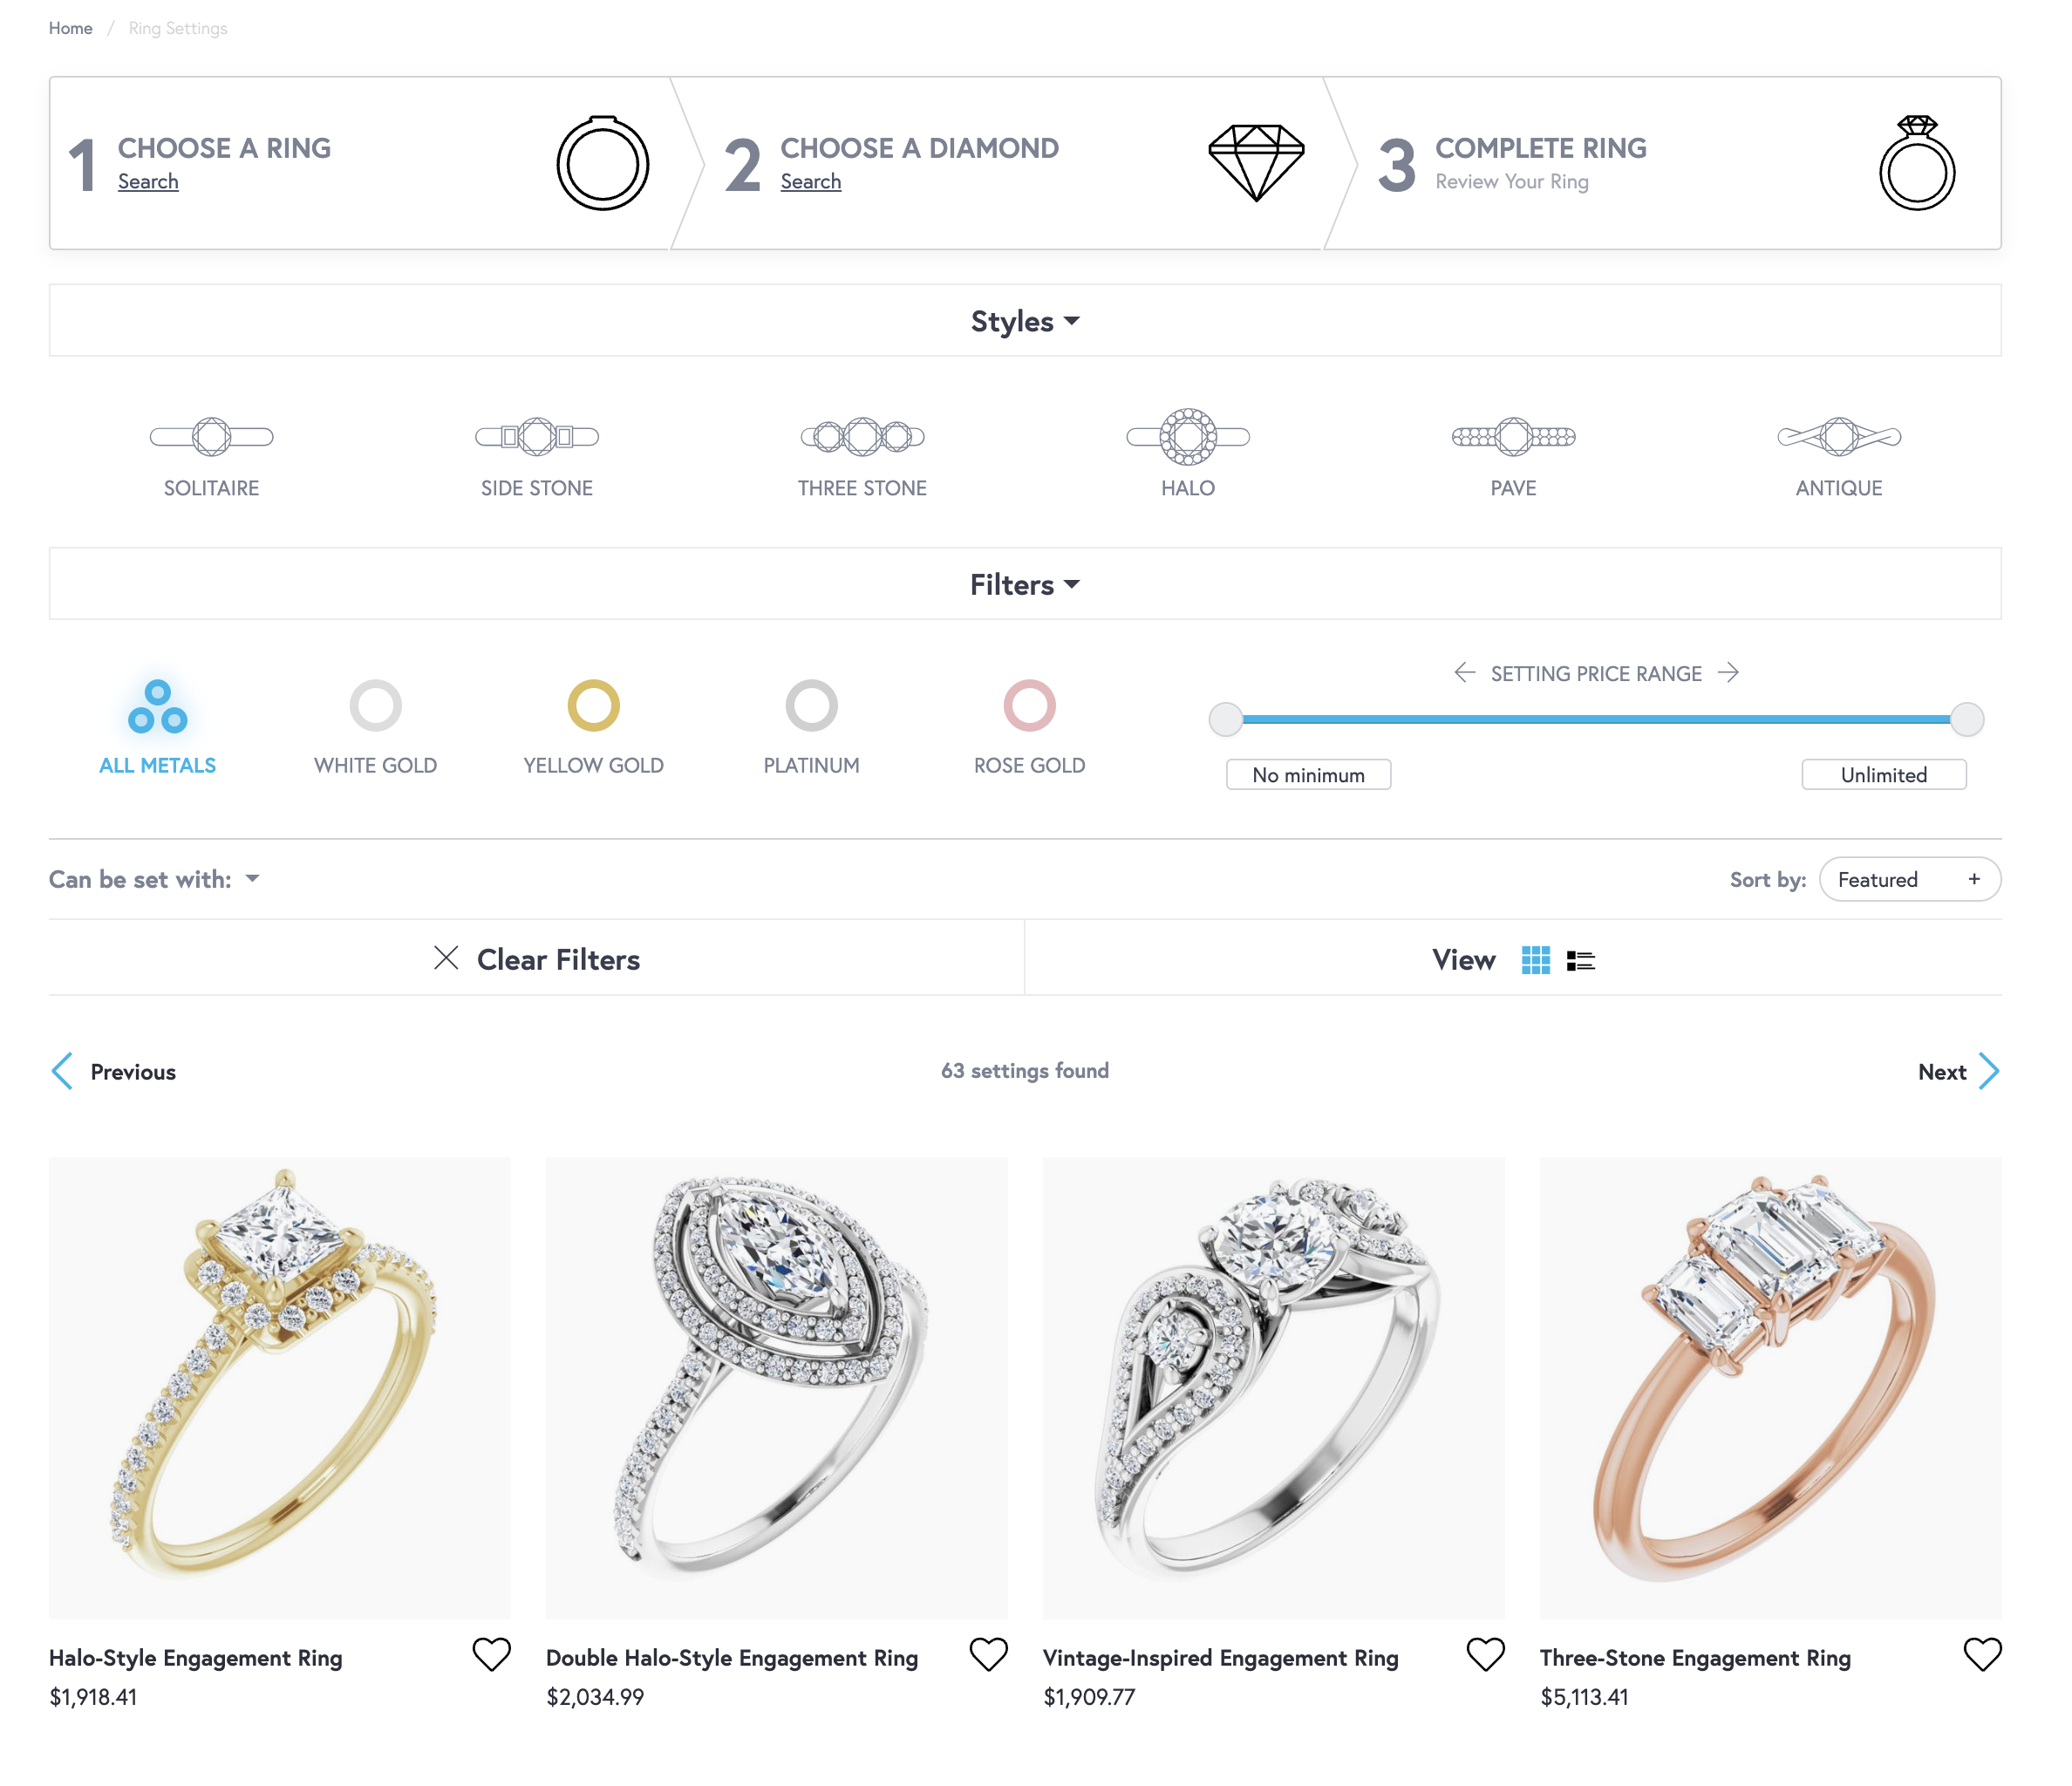The height and width of the screenshot is (1786, 2072).
Task: Collapse the Styles section
Action: (1025, 321)
